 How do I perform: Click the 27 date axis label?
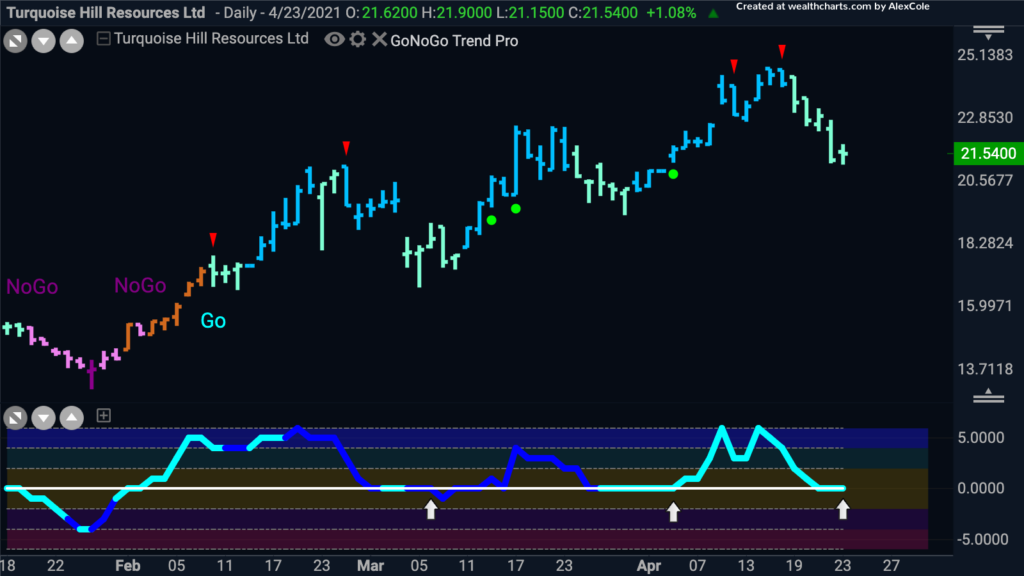click(x=891, y=566)
